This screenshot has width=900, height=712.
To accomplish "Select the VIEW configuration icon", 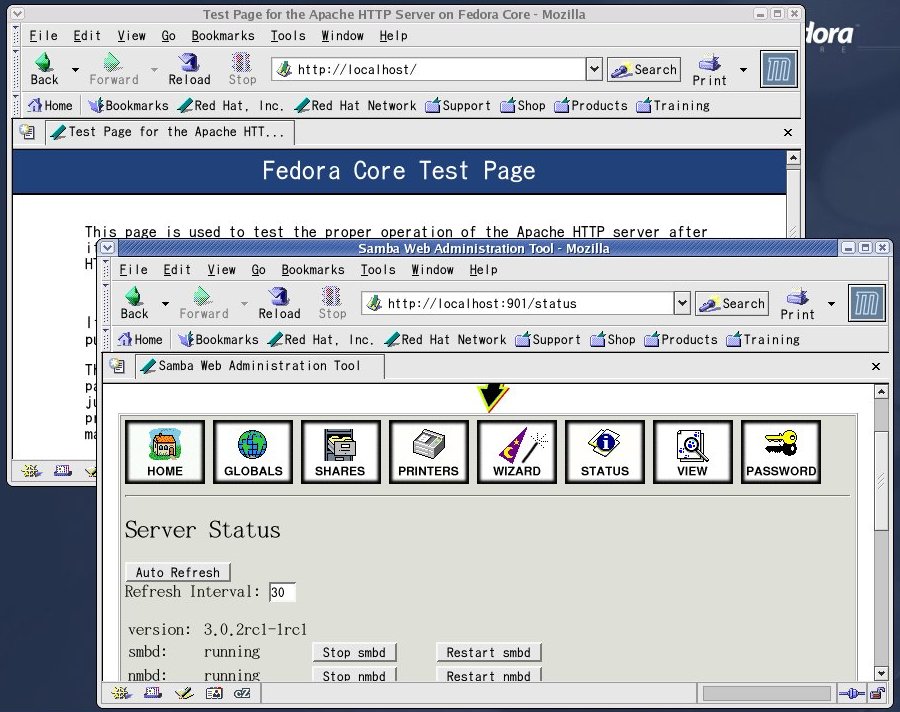I will (x=692, y=451).
